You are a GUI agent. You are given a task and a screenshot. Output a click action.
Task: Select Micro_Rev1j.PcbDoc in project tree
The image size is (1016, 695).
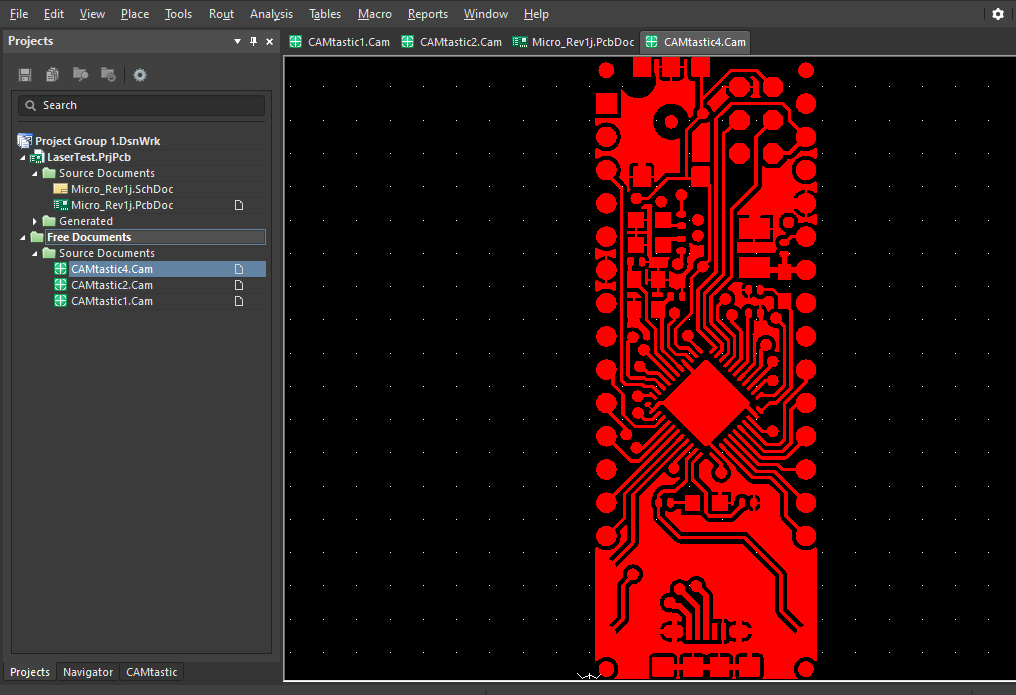[x=122, y=205]
